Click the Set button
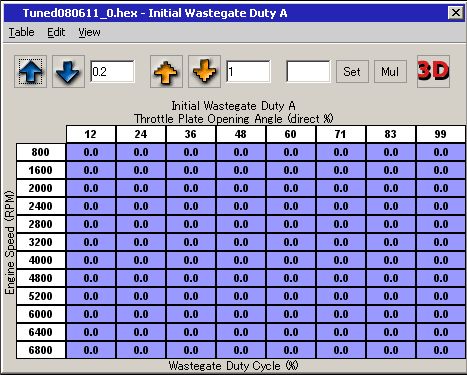 tap(352, 72)
